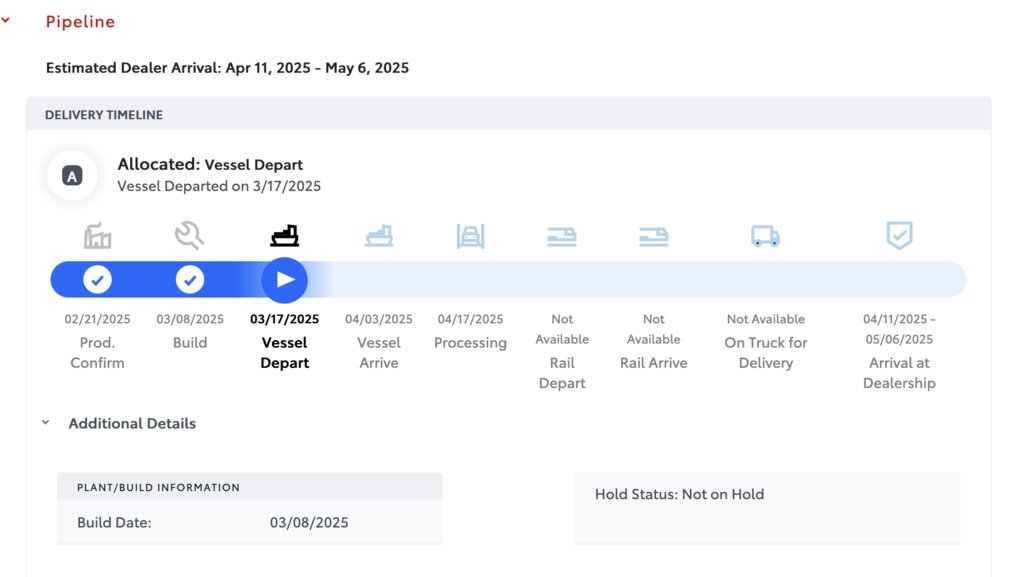Screen dimensions: 1024x577
Task: Click the bold Vessel Depart stage label
Action: [x=285, y=352]
